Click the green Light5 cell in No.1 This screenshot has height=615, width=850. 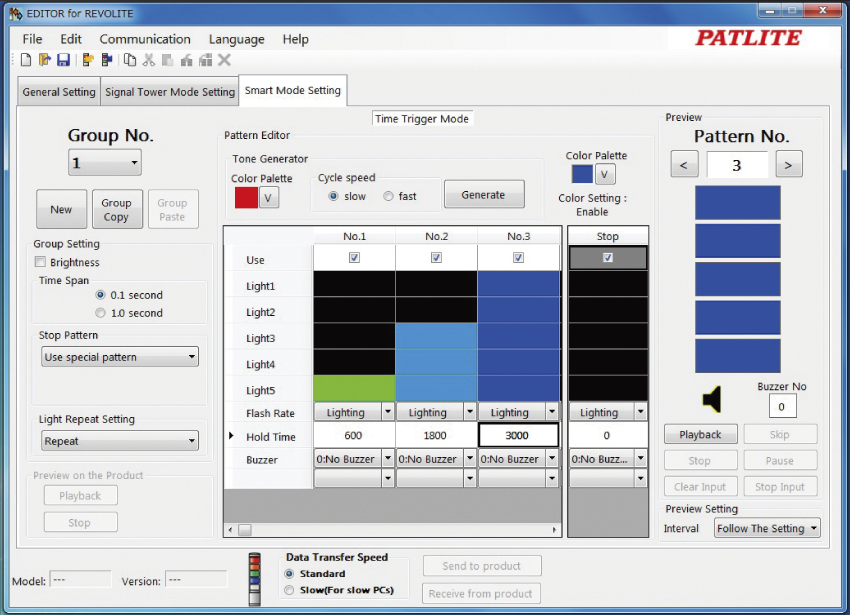(x=354, y=389)
